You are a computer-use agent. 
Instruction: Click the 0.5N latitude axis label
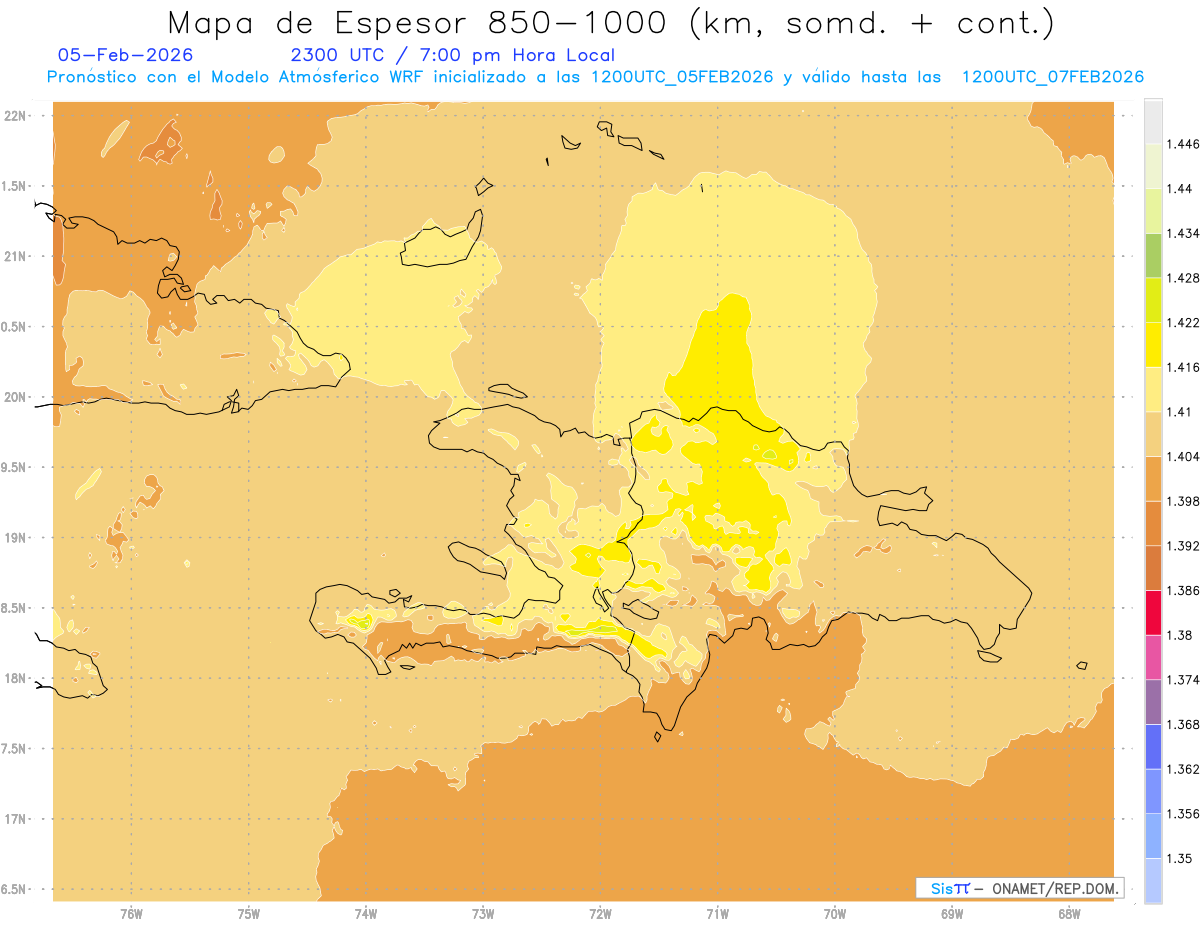coord(15,327)
